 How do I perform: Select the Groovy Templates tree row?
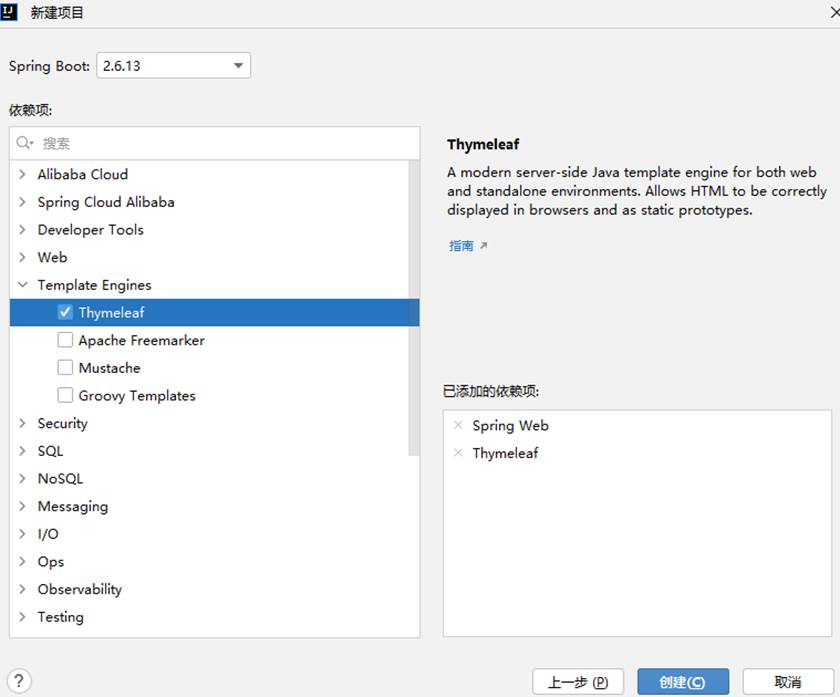214,395
